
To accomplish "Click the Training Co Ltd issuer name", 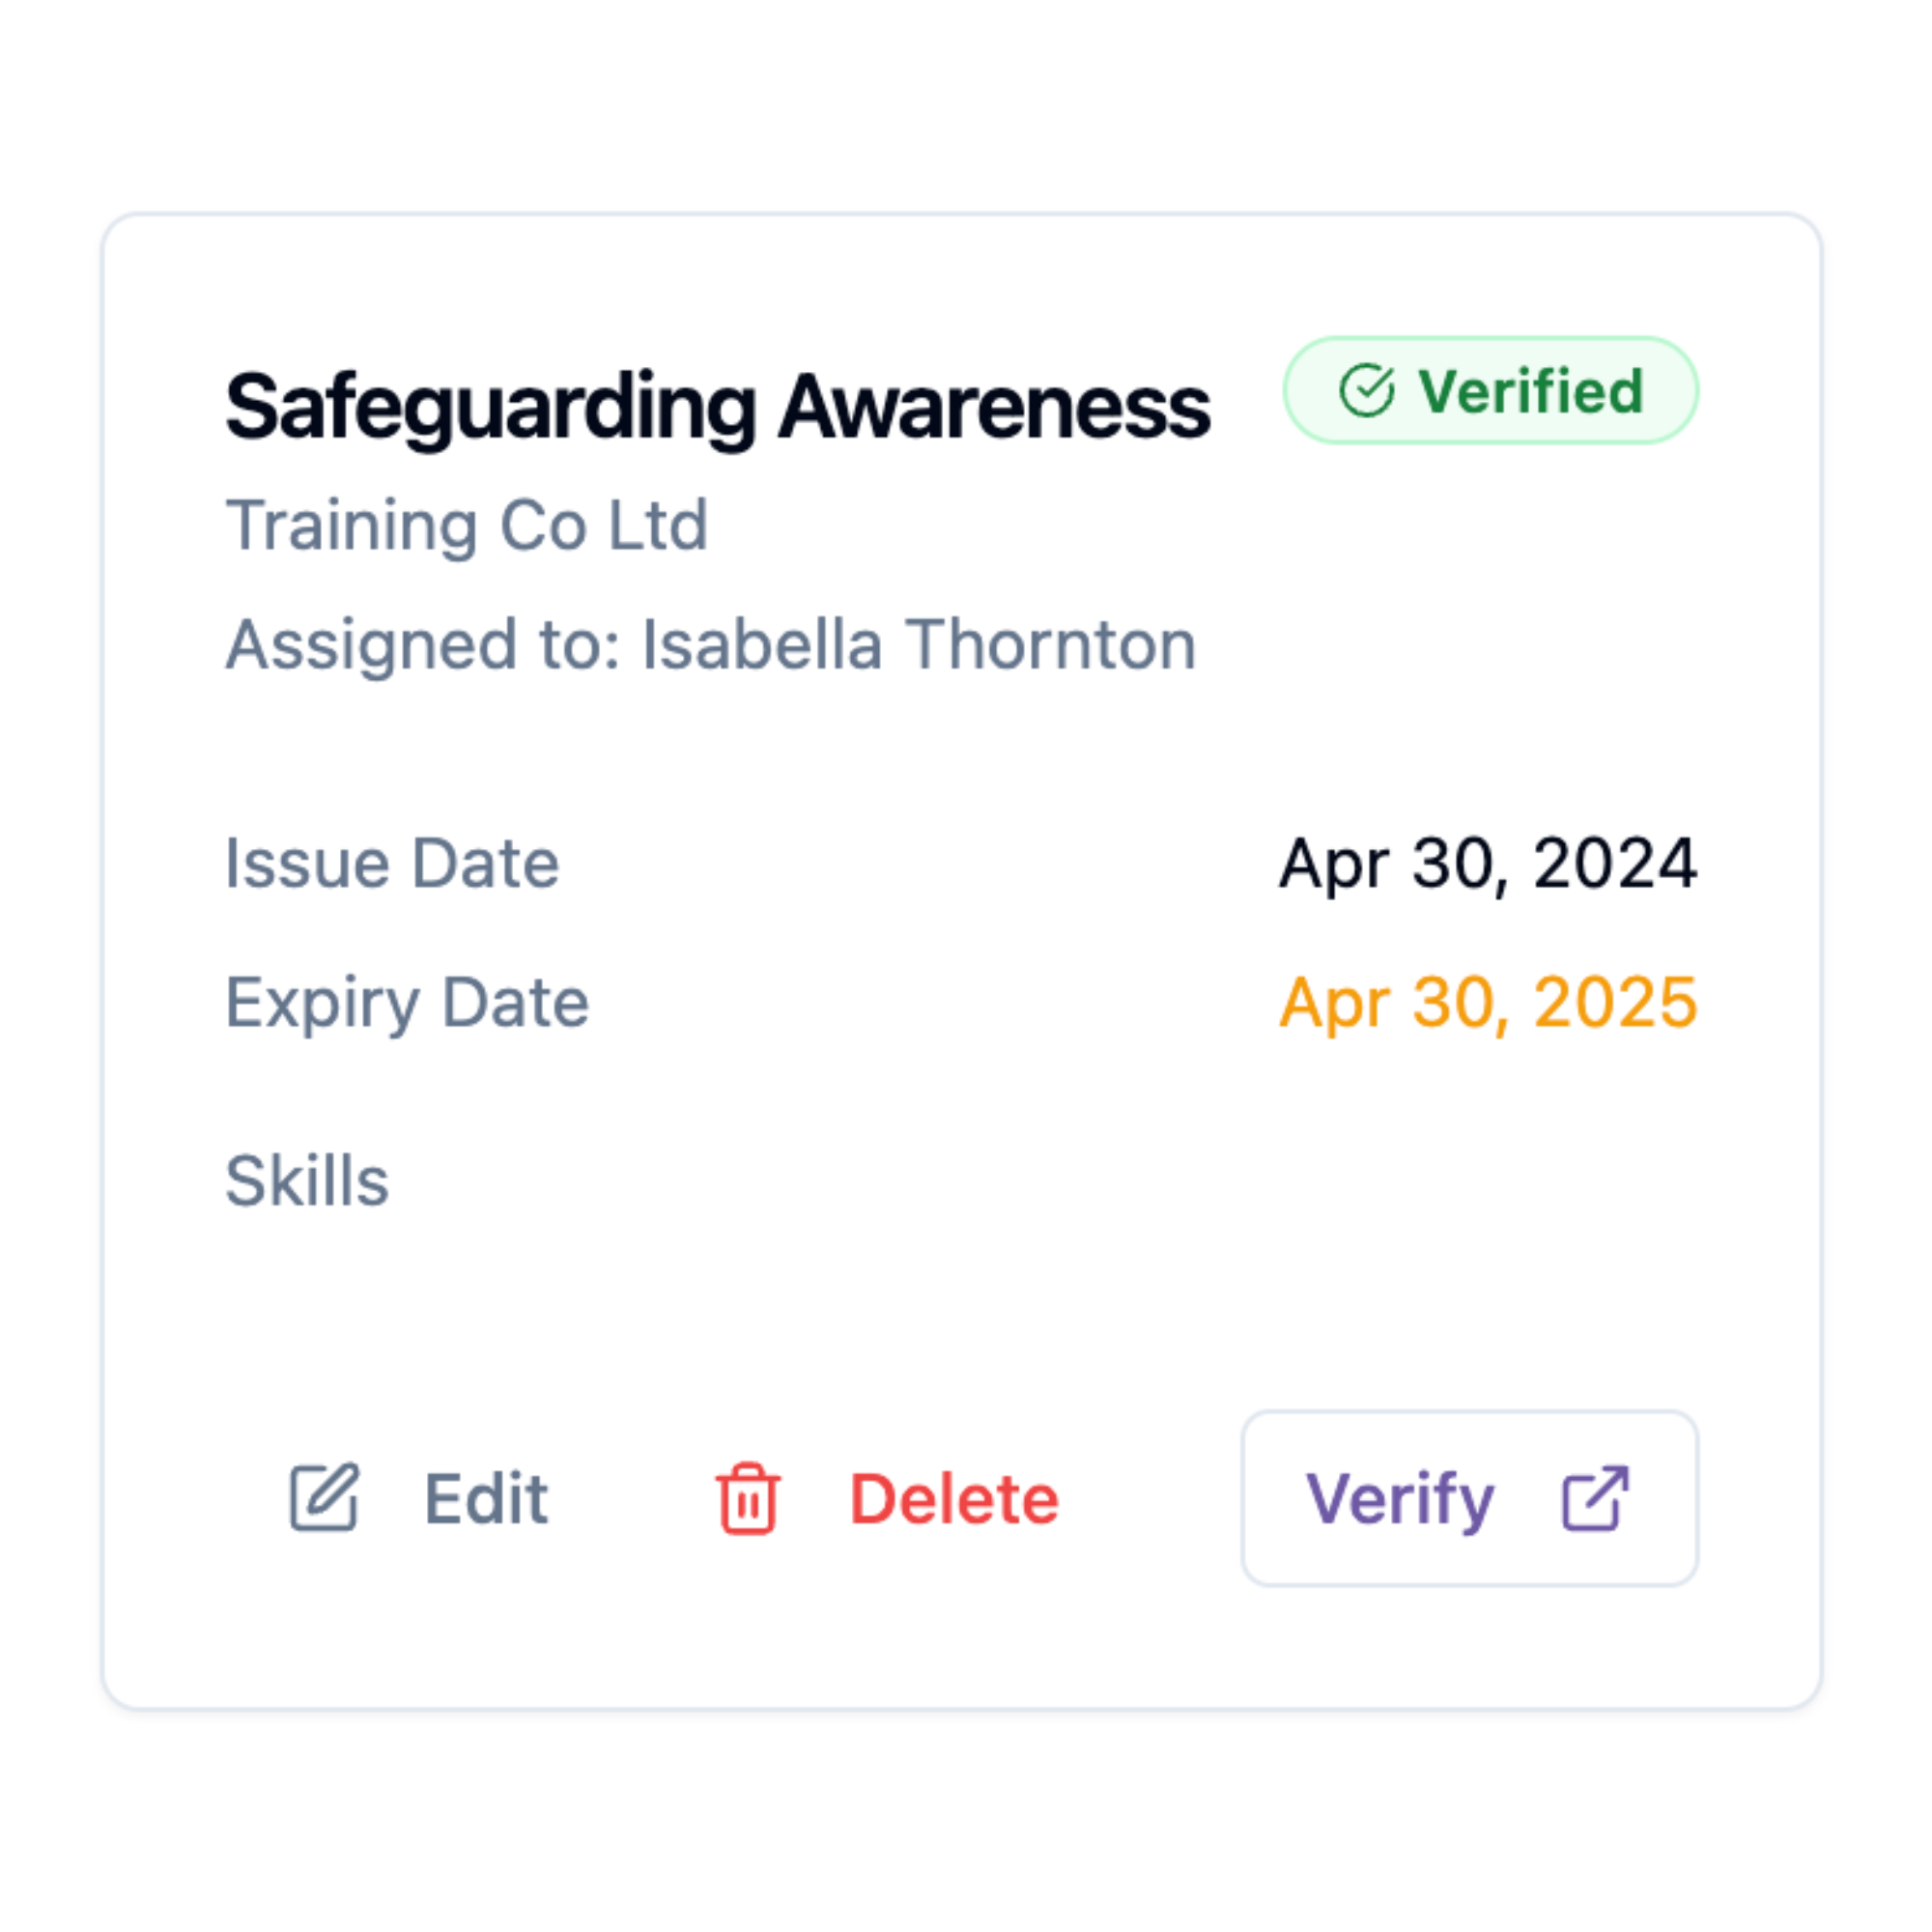I will 467,525.
